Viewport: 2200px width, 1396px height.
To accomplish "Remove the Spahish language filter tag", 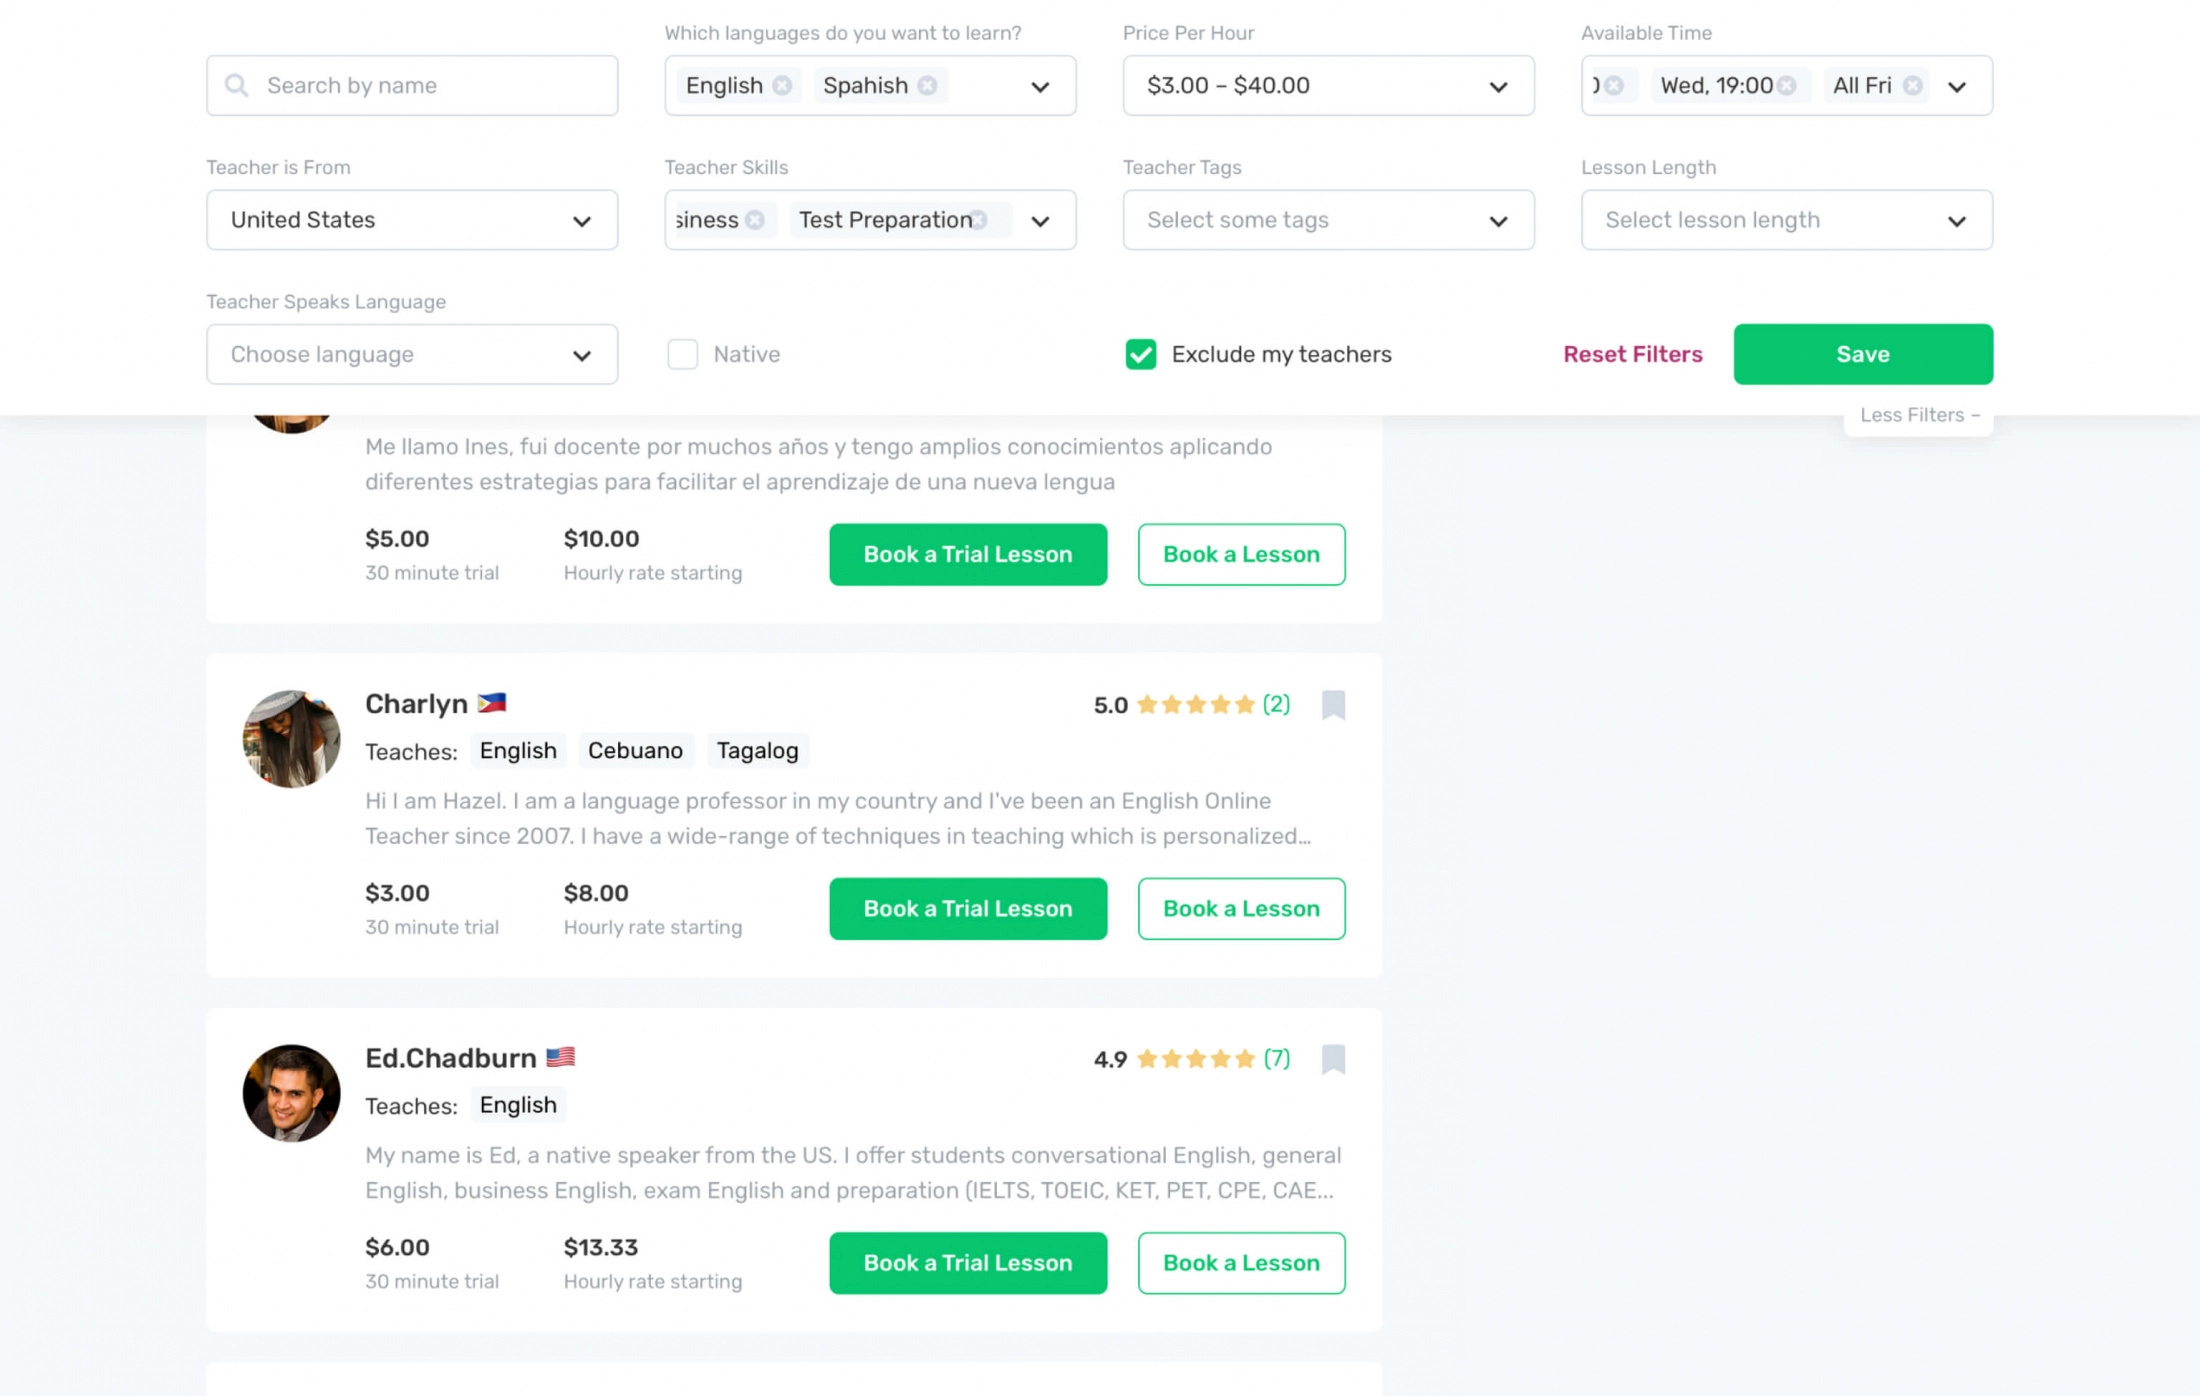I will tap(927, 85).
